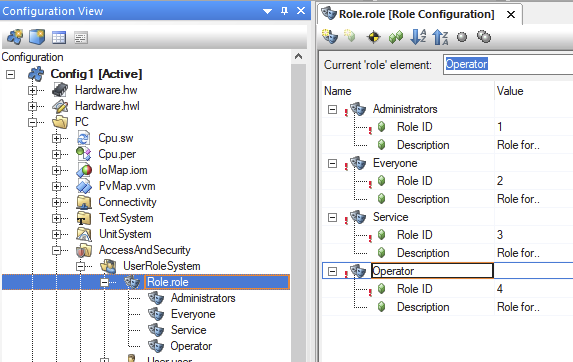This screenshot has width=573, height=362.
Task: Click the green cubes icon in the editor toolbar
Action: click(396, 37)
